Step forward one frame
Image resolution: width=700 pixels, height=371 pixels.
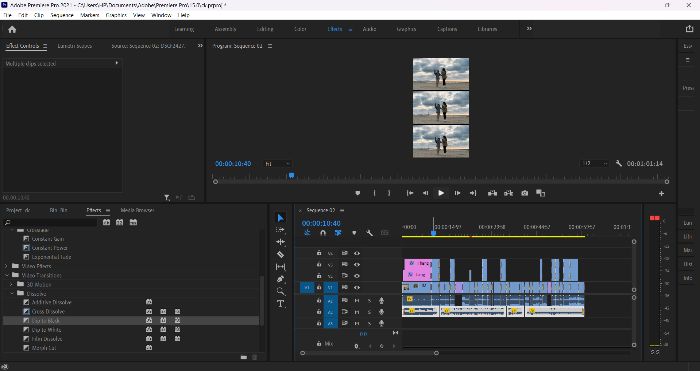(457, 193)
